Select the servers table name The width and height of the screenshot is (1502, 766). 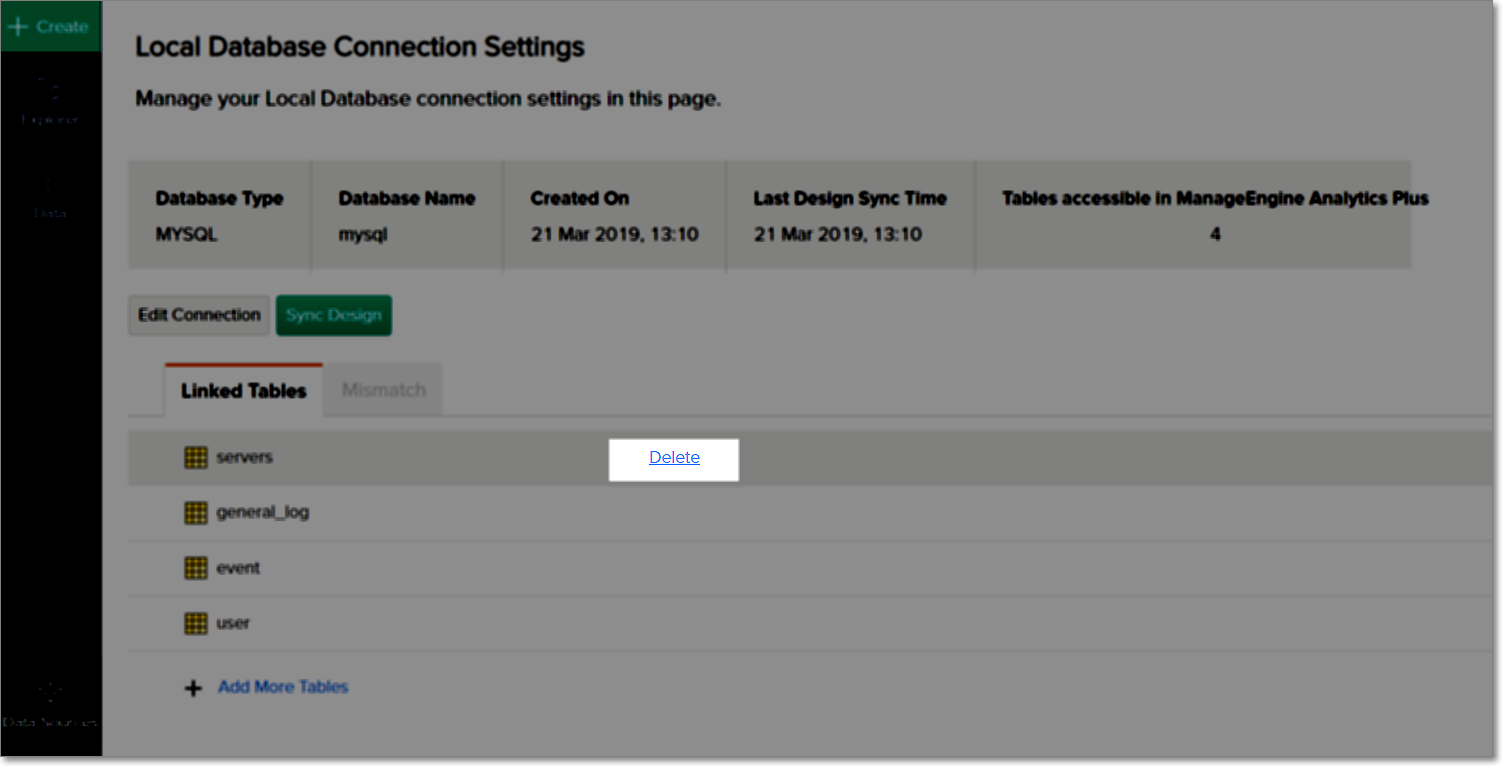coord(244,457)
